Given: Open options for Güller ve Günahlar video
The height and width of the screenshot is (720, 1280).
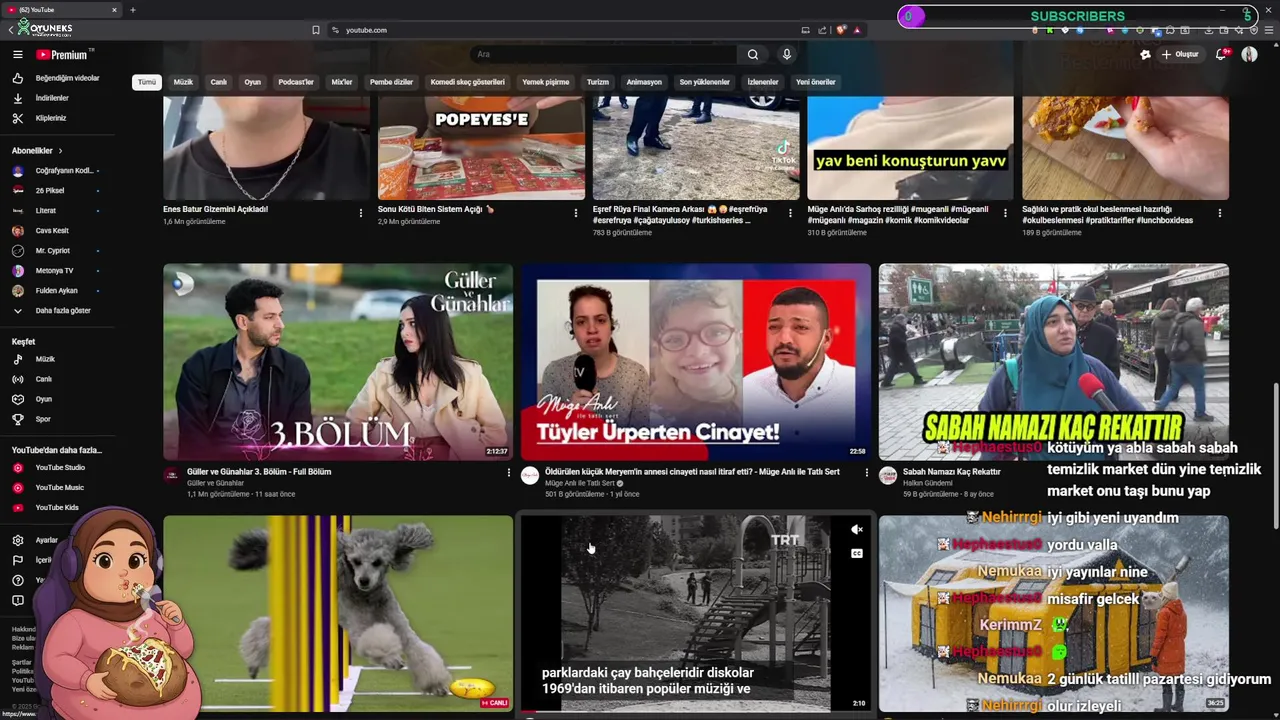Looking at the screenshot, I should click(x=508, y=473).
